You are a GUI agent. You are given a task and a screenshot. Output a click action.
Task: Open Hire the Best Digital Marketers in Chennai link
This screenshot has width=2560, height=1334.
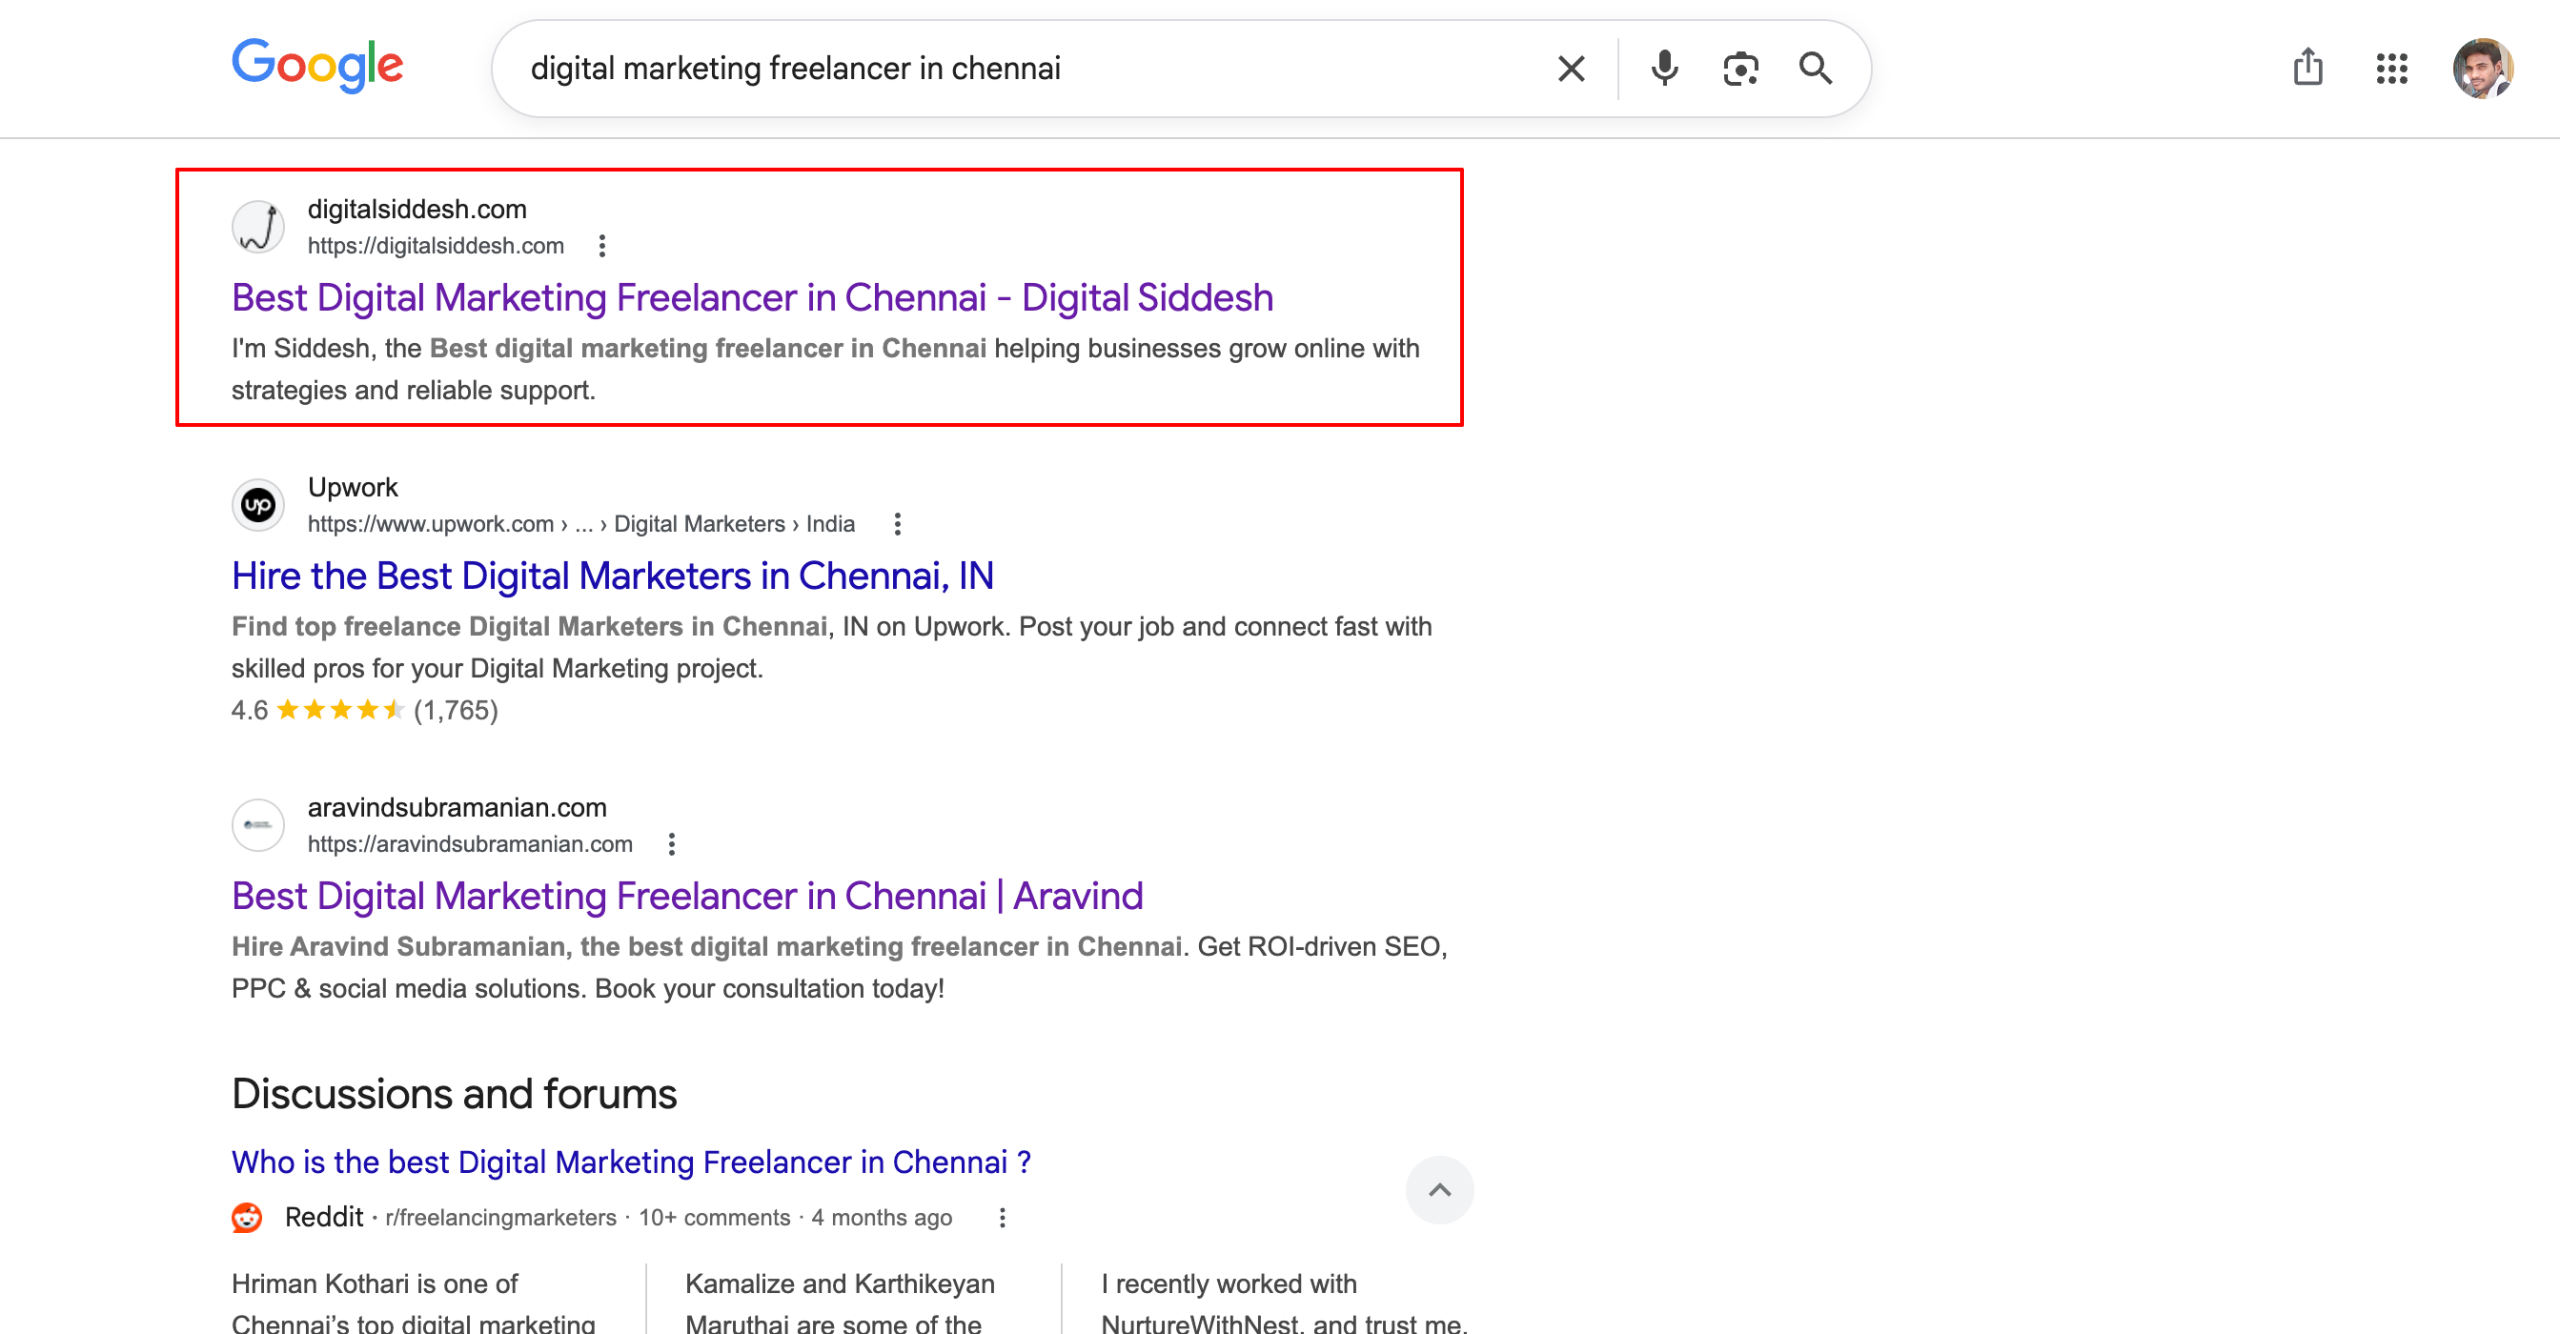coord(613,576)
